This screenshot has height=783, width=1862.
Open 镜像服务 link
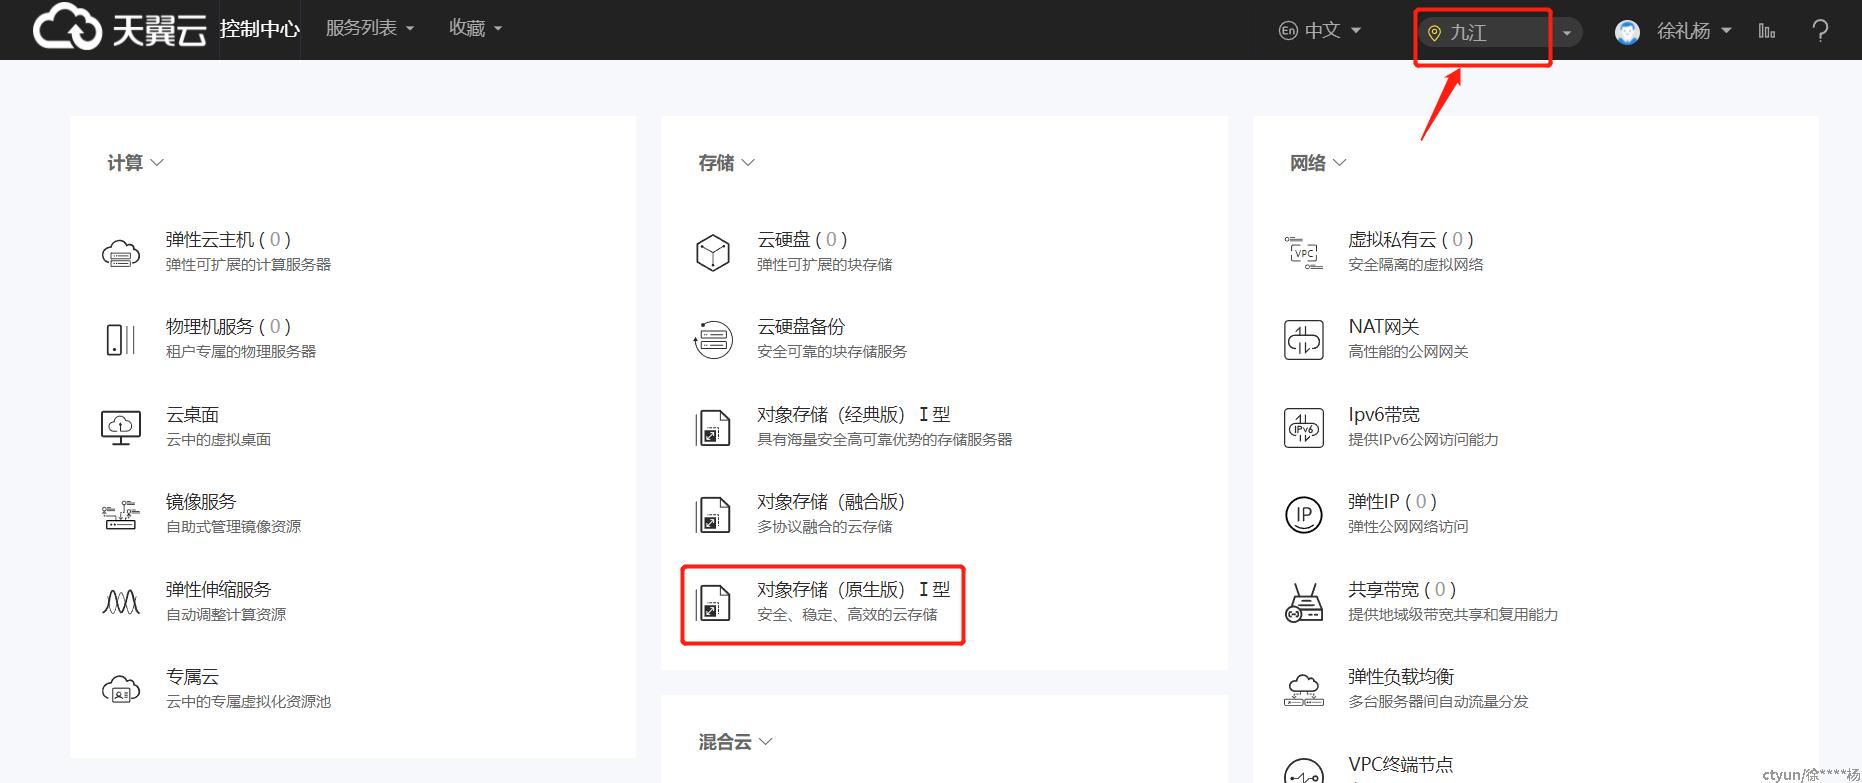point(201,502)
